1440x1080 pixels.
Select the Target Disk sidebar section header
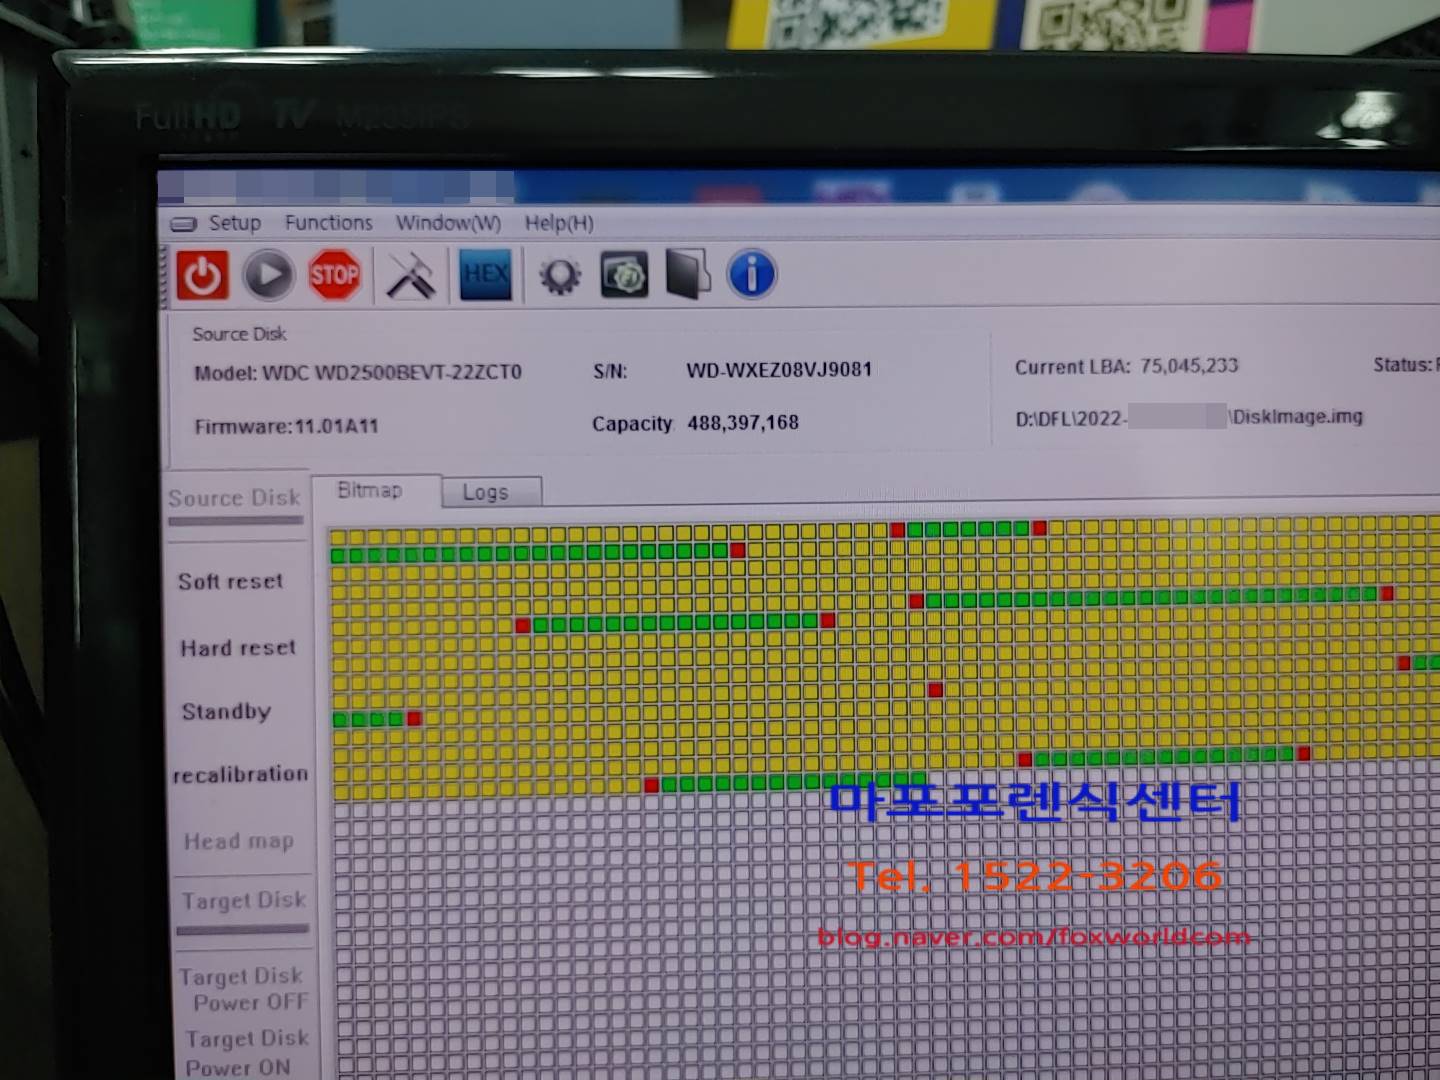tap(244, 900)
